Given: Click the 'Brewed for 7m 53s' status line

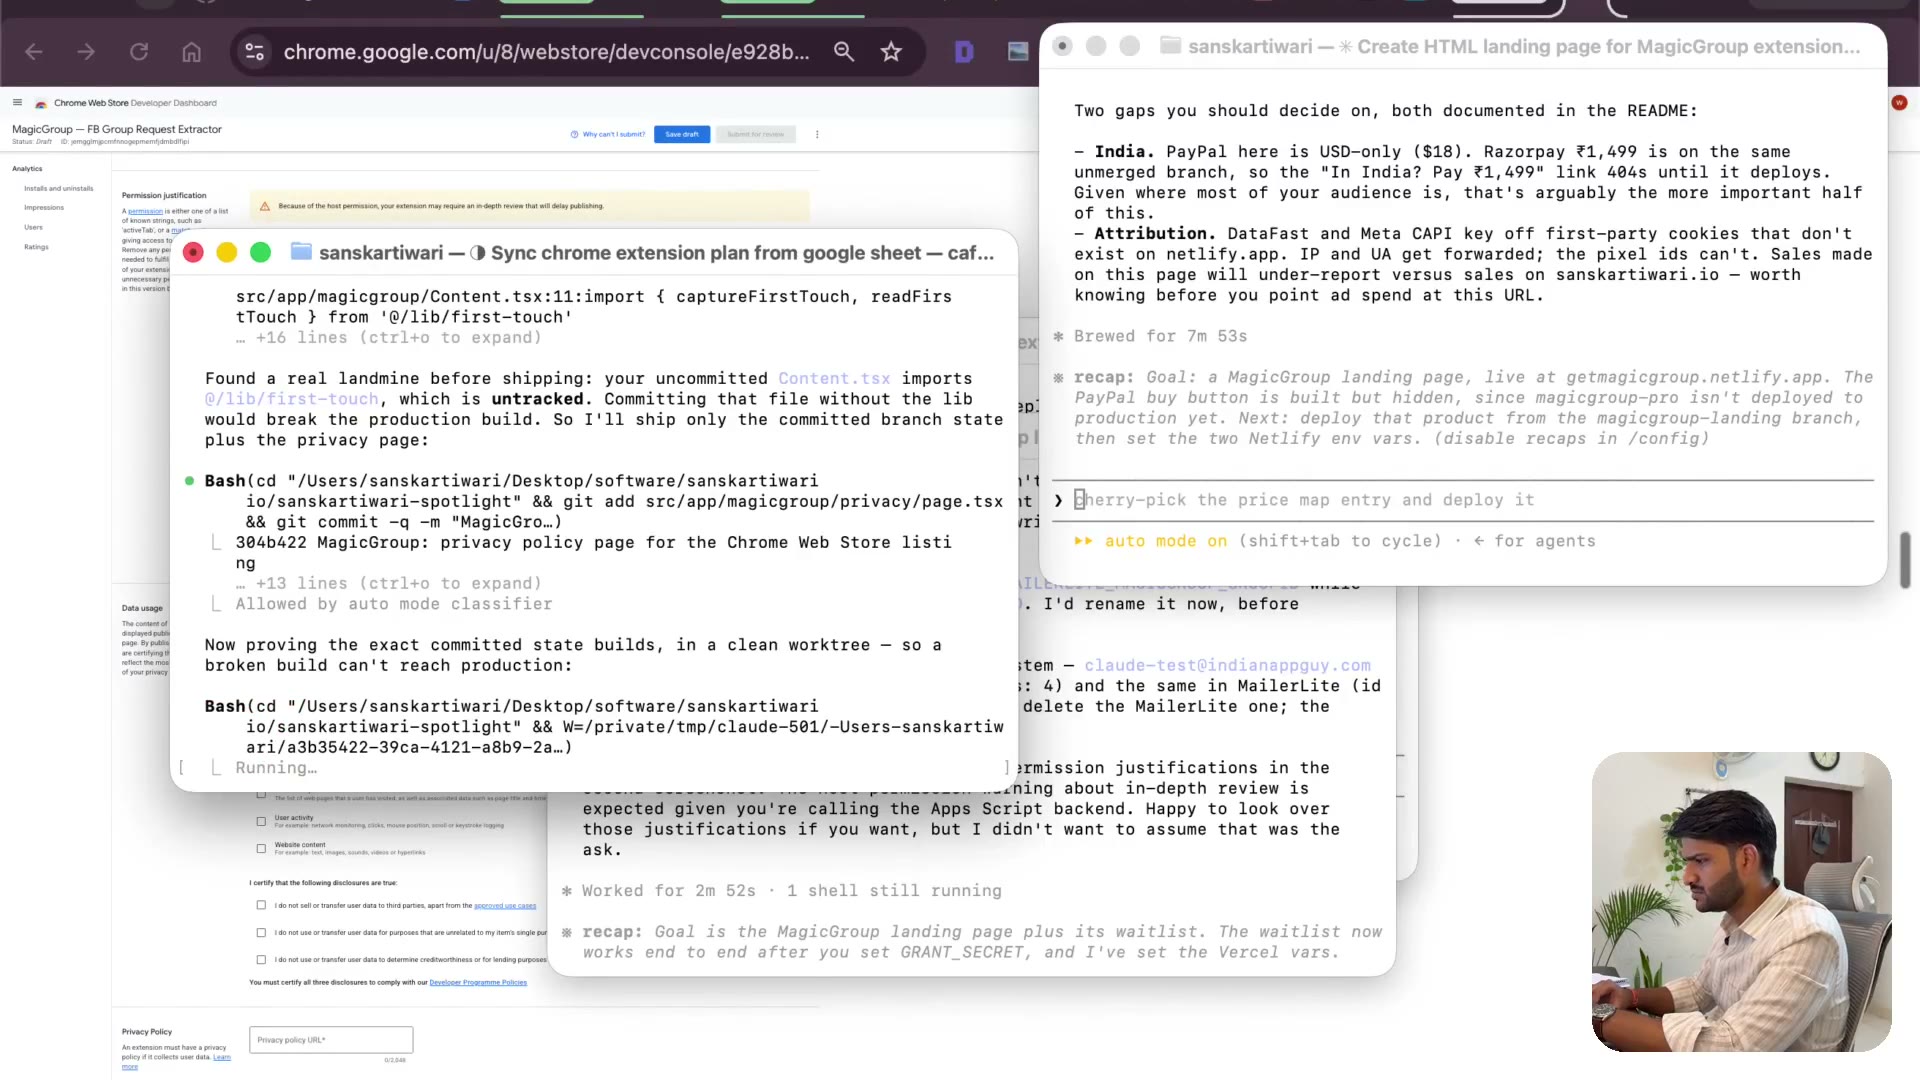Looking at the screenshot, I should pyautogui.click(x=1160, y=336).
